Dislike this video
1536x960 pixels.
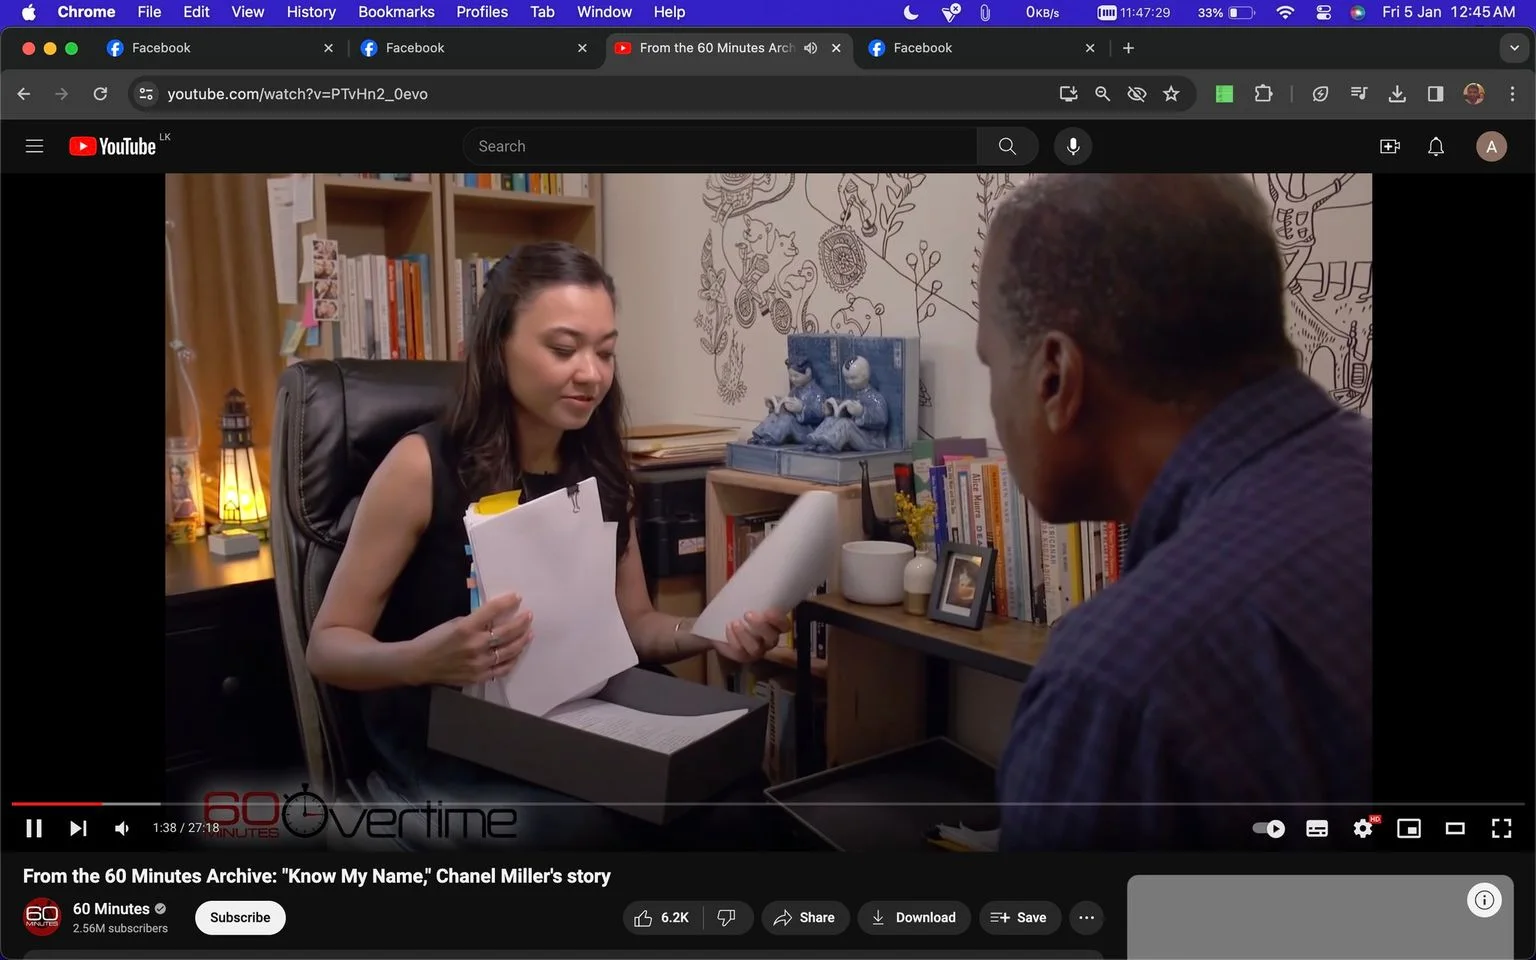727,917
